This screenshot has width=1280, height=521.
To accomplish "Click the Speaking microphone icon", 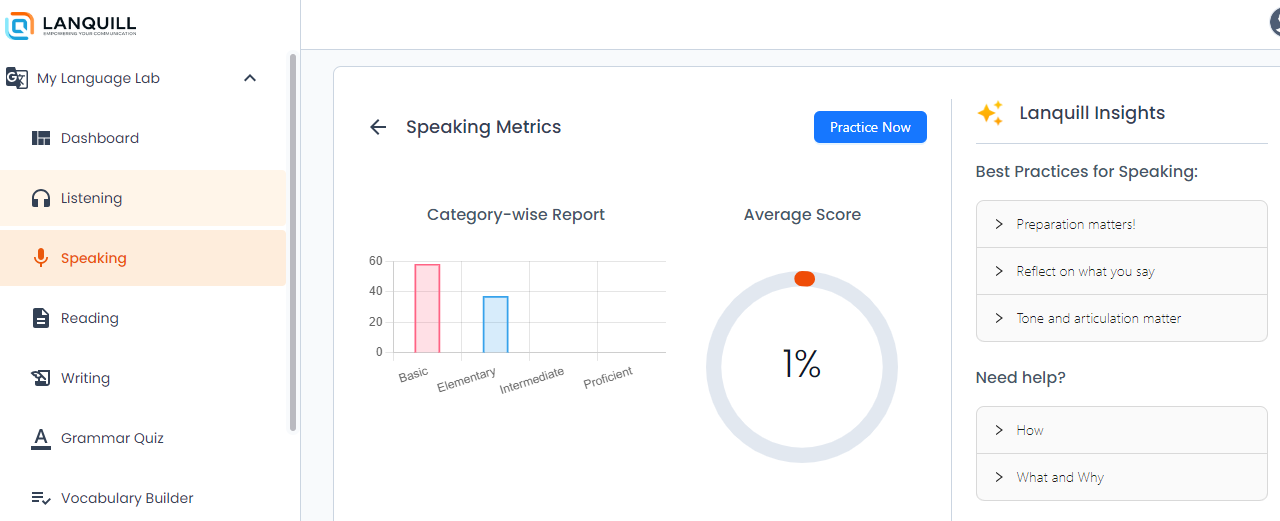I will click(x=41, y=258).
